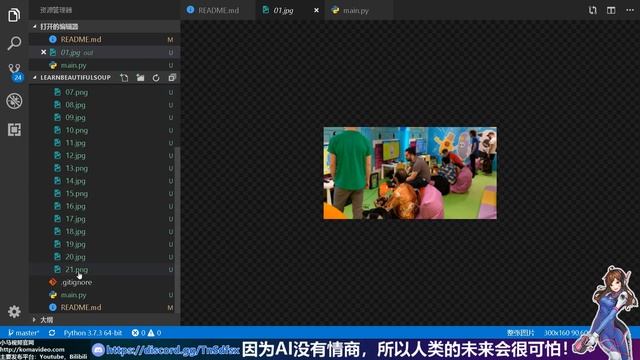The image size is (640, 360).
Task: Click the Open Changes icon in editor title
Action: (x=593, y=10)
